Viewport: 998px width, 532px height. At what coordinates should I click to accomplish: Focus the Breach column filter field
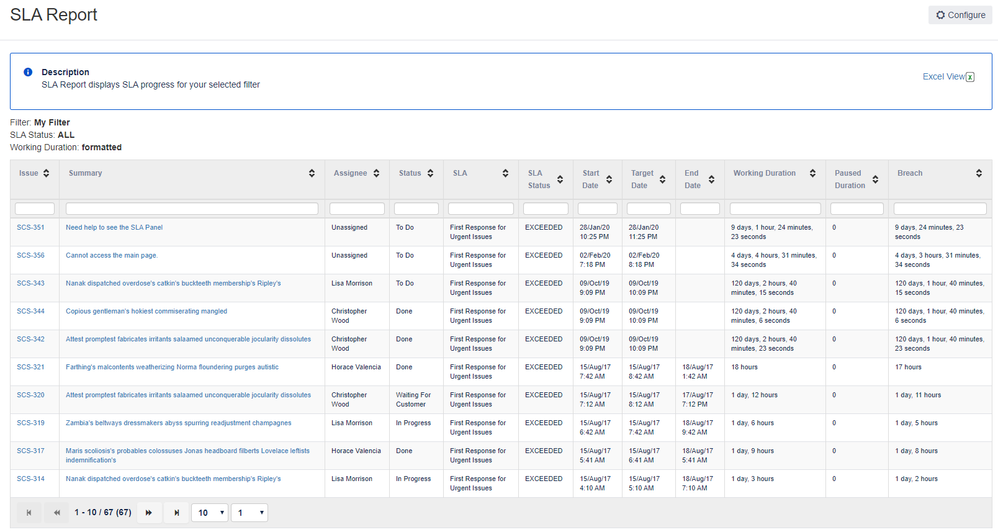[940, 209]
